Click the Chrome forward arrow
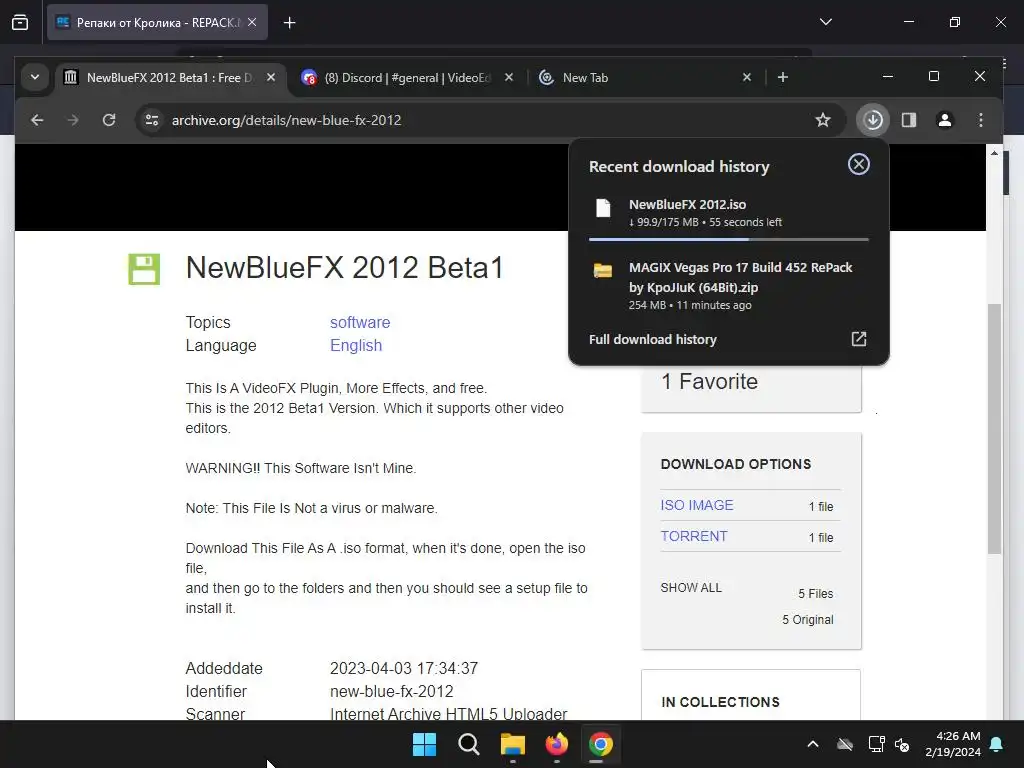The height and width of the screenshot is (768, 1024). (x=73, y=120)
